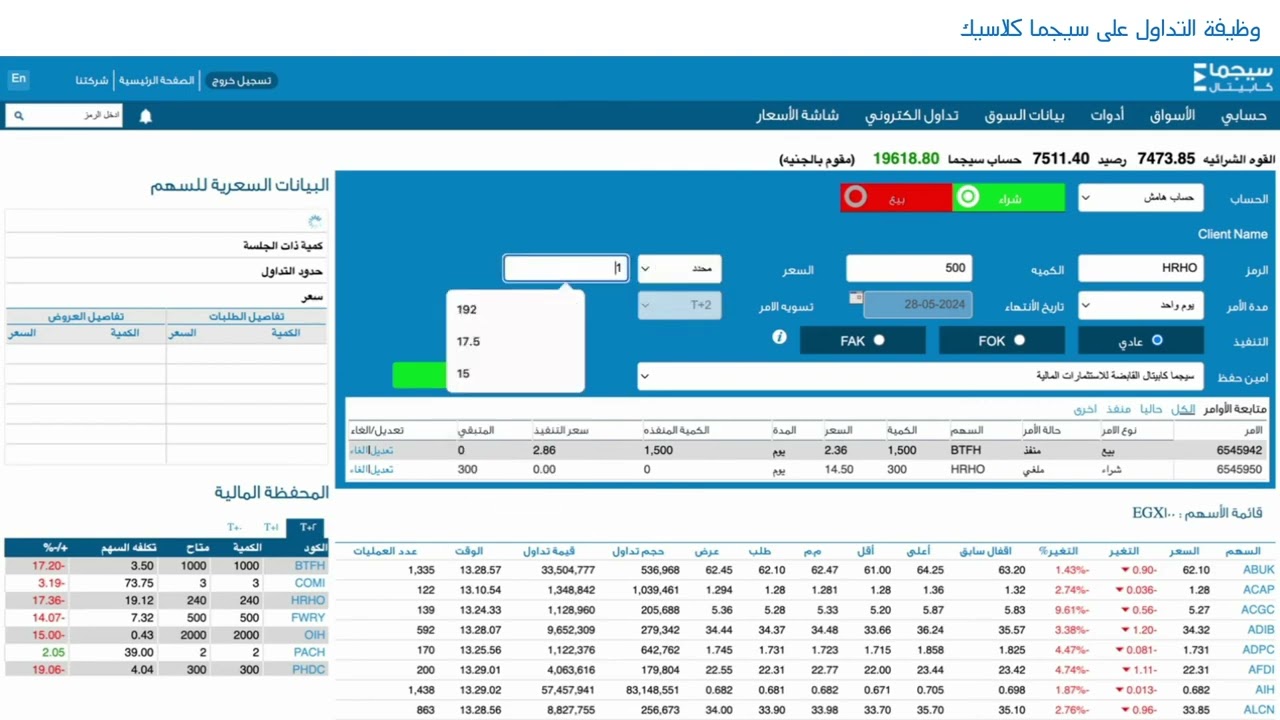Image resolution: width=1280 pixels, height=720 pixels.
Task: Open the T+2 settlement dropdown
Action: coord(679,305)
